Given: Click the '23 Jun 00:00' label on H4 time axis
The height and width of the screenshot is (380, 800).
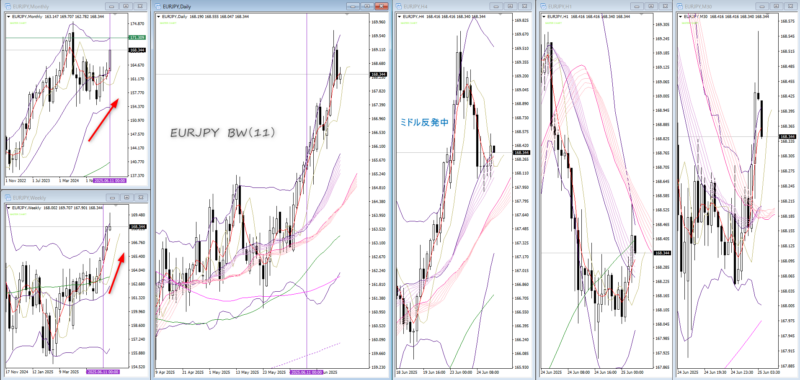Looking at the screenshot, I should (460, 372).
